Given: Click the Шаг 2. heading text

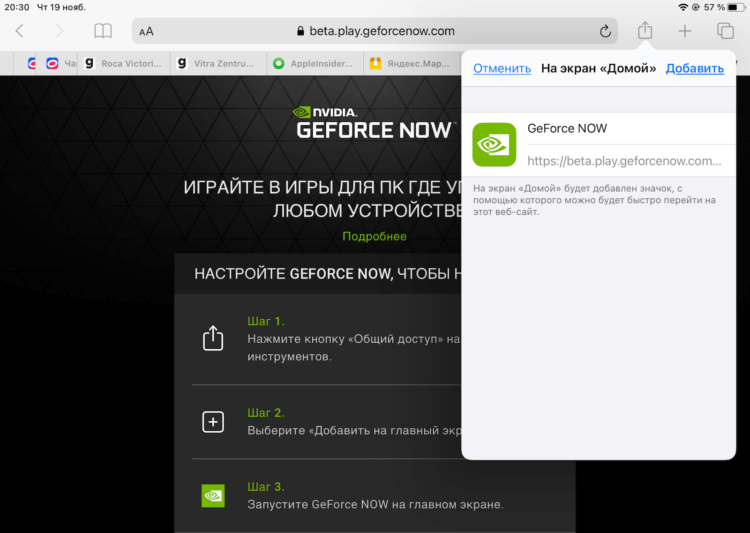Looking at the screenshot, I should click(266, 412).
